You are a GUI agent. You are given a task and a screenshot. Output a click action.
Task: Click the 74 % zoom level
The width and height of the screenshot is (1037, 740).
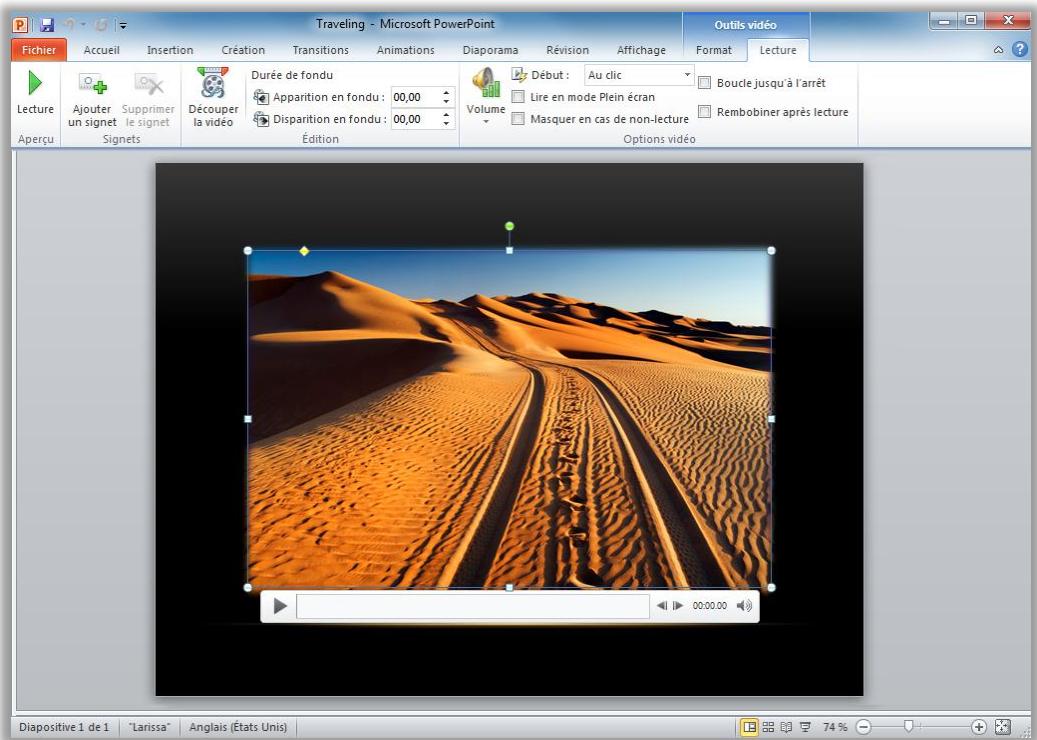[x=835, y=727]
